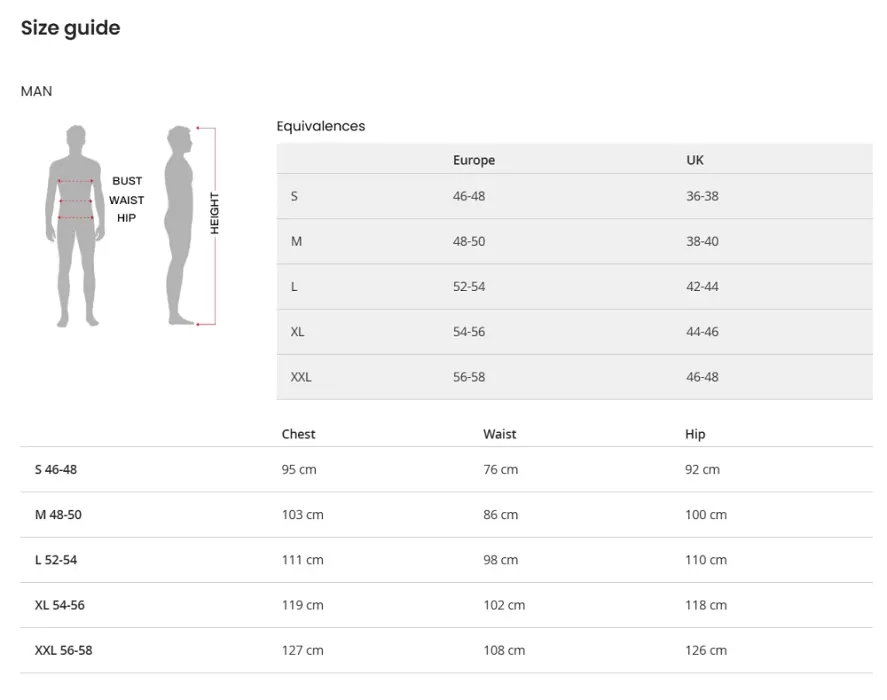887x700 pixels.
Task: Select the M 48-50 measurement row label
Action: (58, 515)
